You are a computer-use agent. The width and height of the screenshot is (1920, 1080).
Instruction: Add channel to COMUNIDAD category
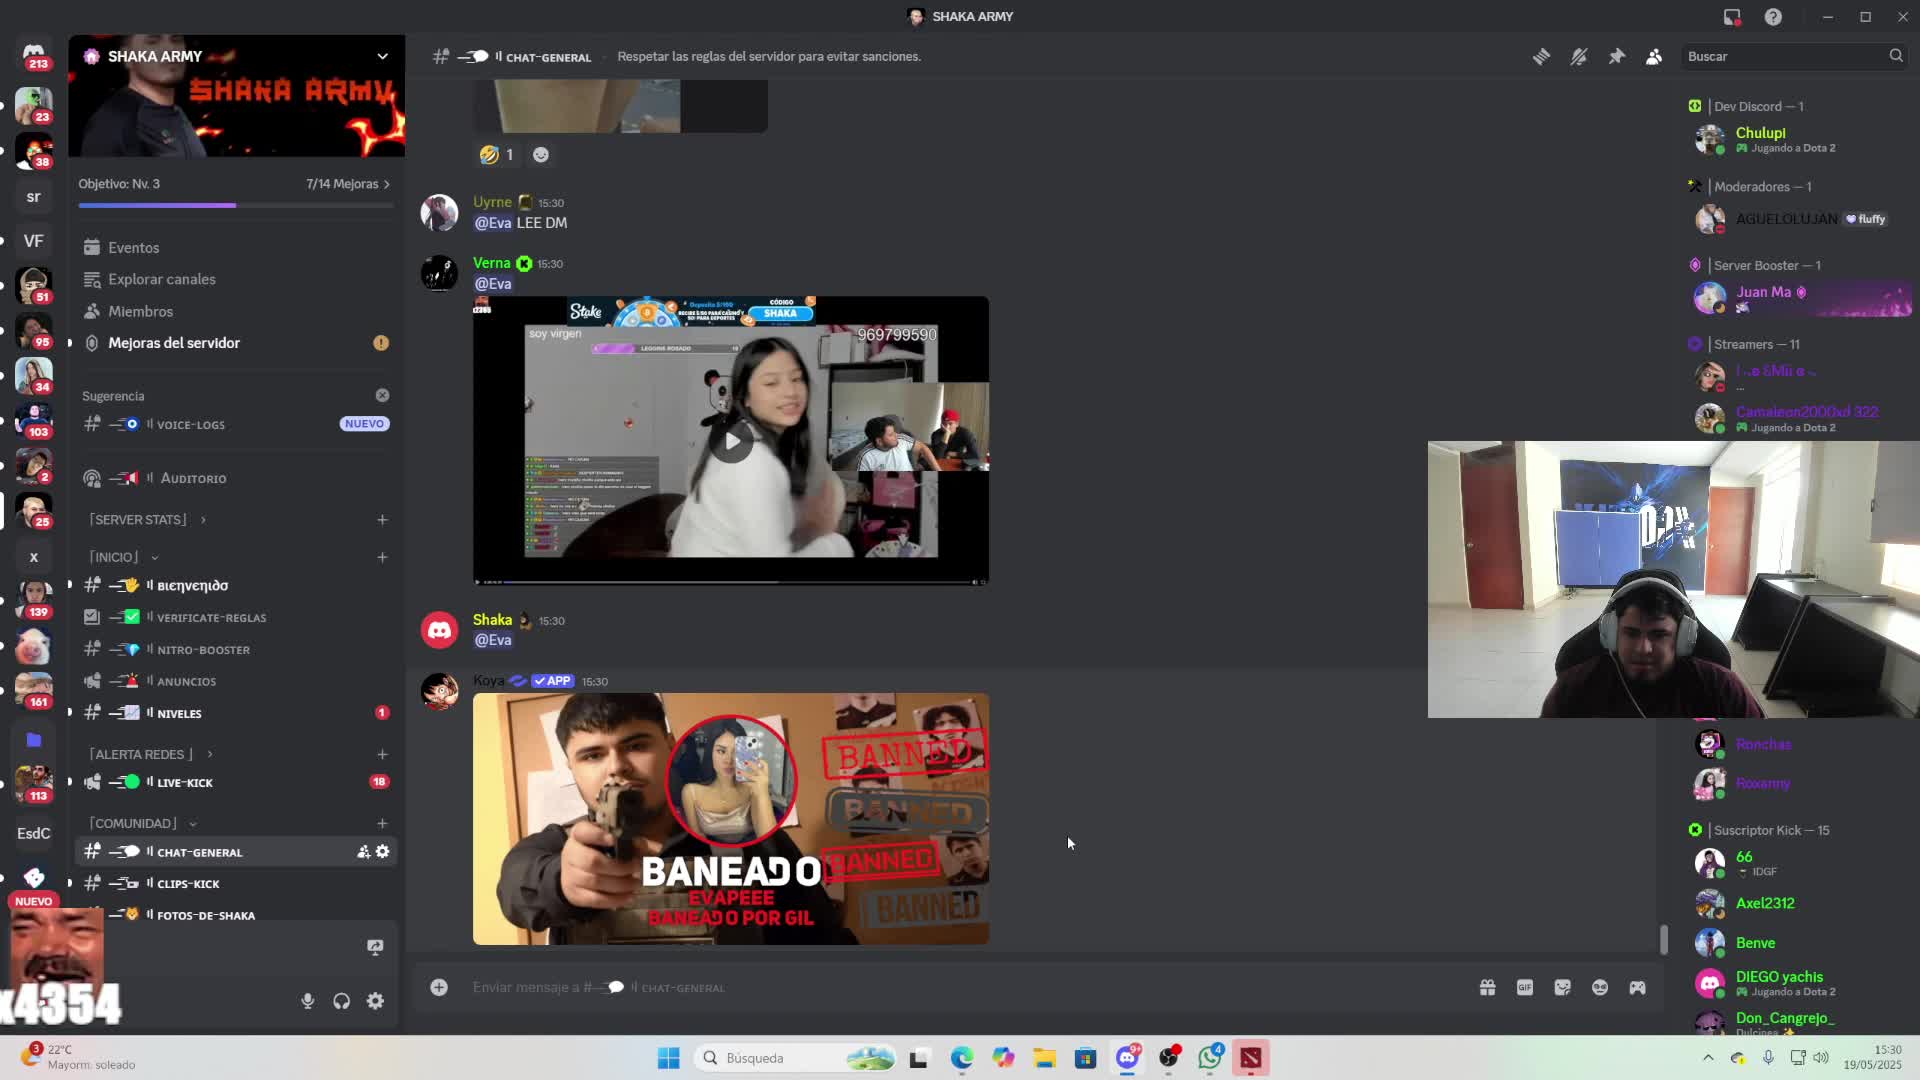click(x=382, y=824)
